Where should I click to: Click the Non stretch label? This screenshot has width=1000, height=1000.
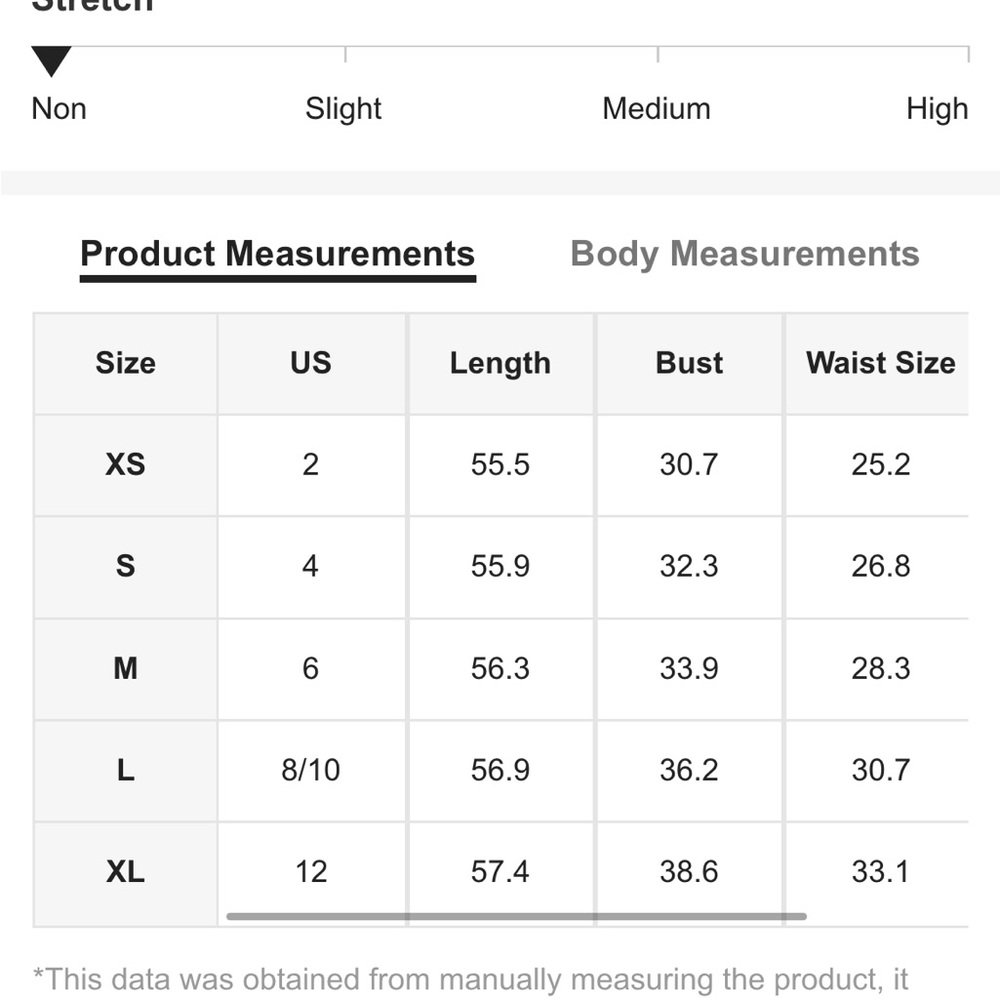point(59,108)
